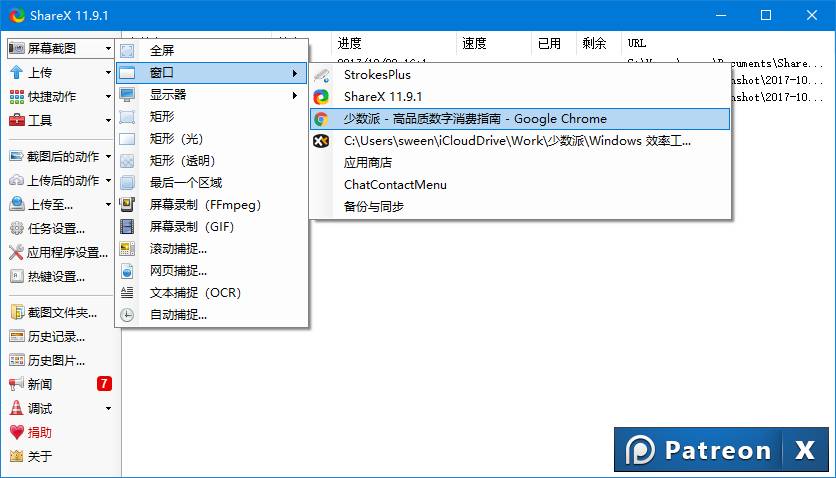Click the Donate (捐助) heart icon

tap(17, 432)
